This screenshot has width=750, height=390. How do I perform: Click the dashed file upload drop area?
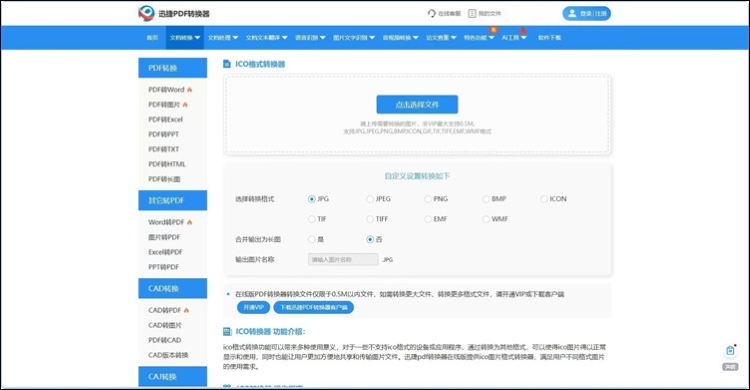(417, 115)
